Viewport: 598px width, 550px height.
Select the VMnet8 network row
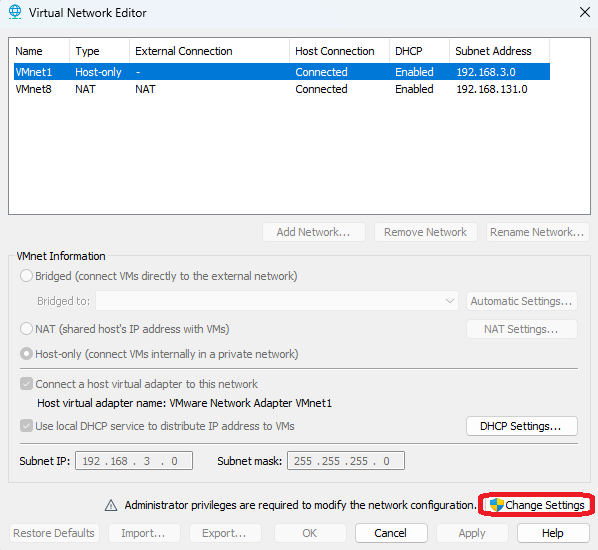282,89
